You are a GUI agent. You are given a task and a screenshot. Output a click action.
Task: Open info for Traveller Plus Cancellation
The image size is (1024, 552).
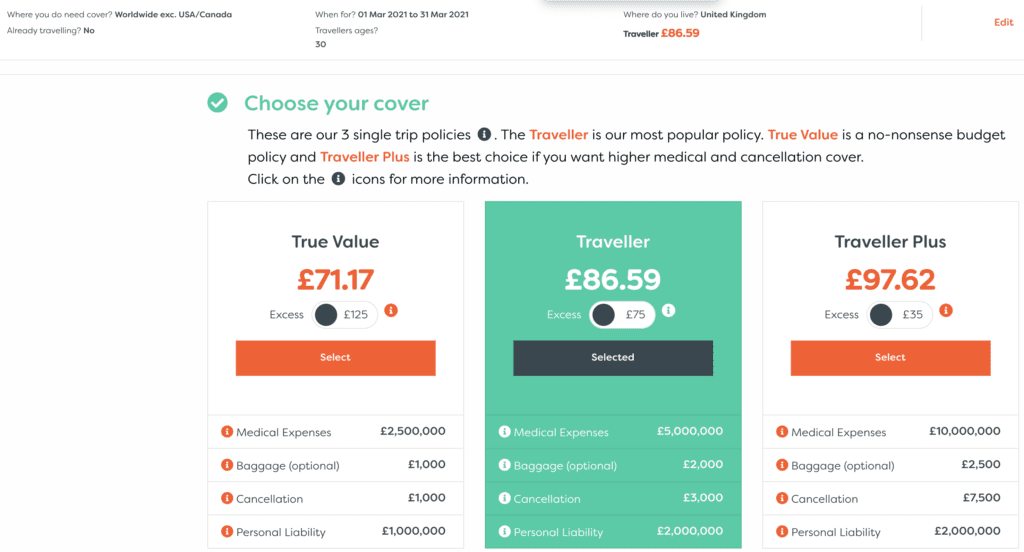(782, 498)
